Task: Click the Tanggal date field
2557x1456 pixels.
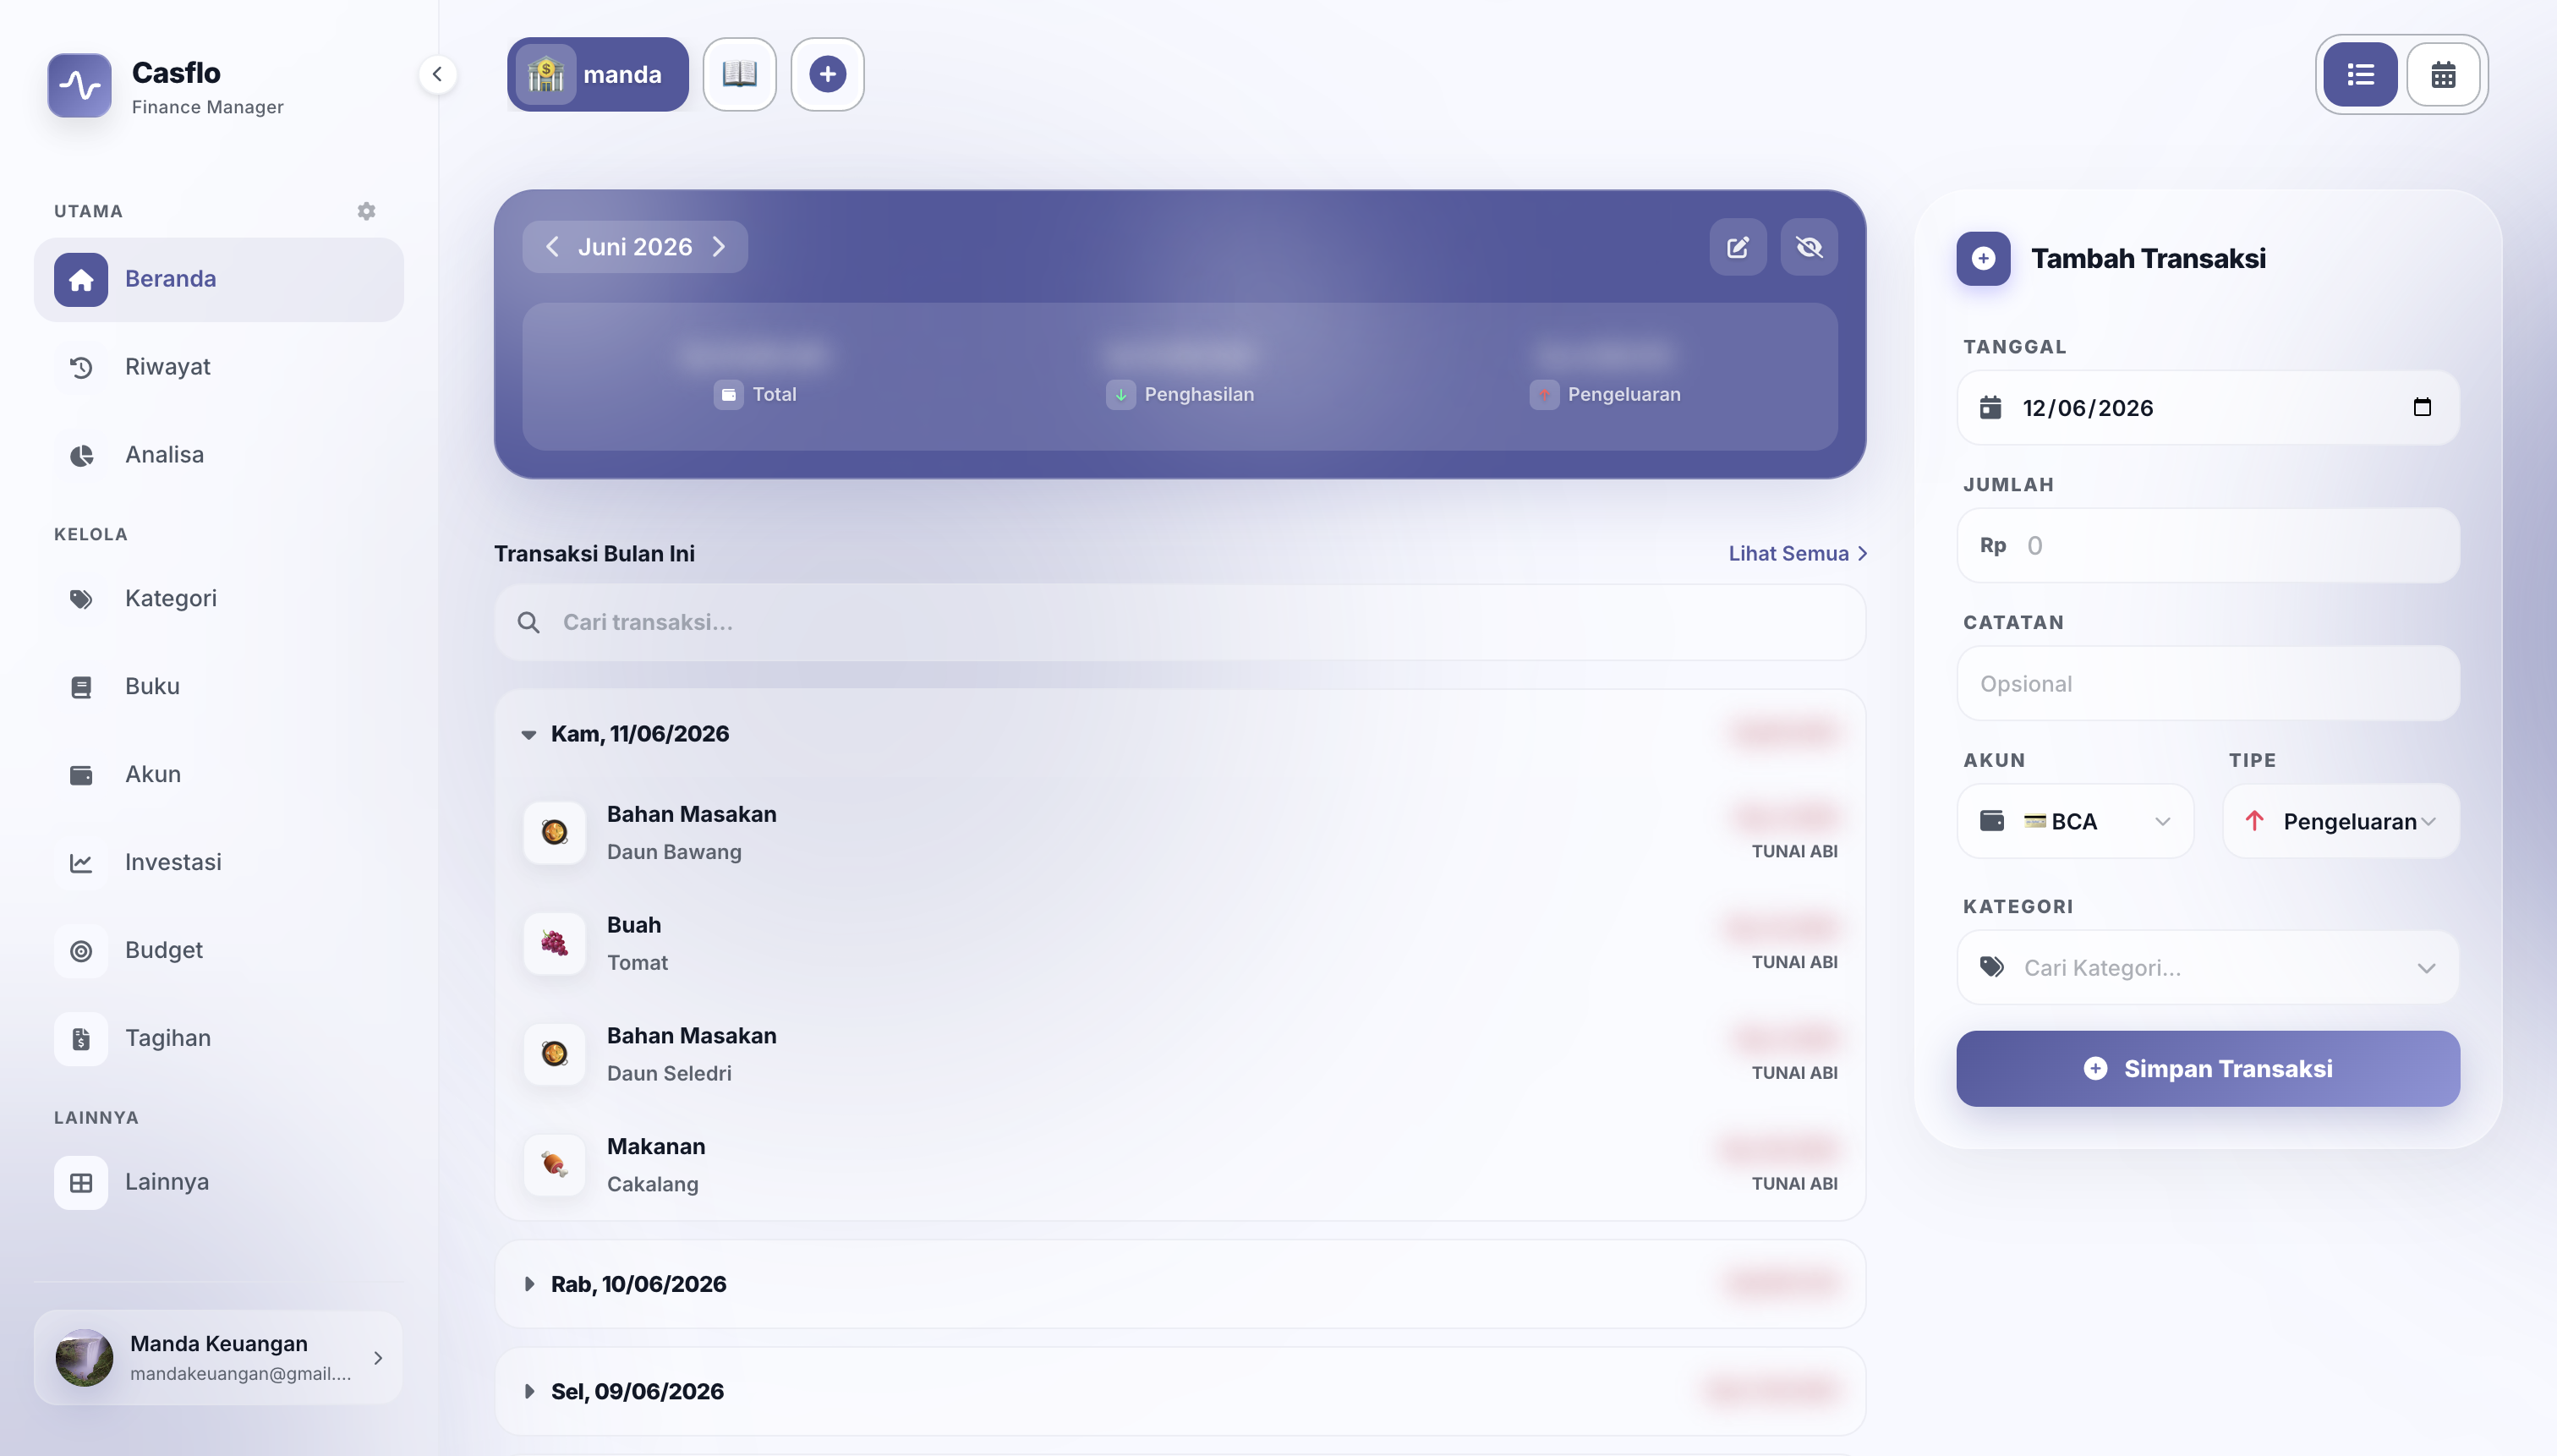Action: [2207, 408]
